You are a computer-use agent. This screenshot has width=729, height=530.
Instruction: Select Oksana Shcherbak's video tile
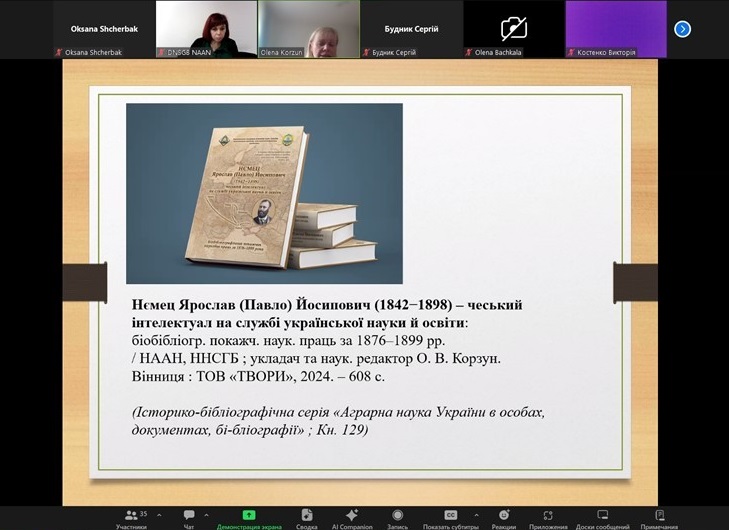(104, 29)
